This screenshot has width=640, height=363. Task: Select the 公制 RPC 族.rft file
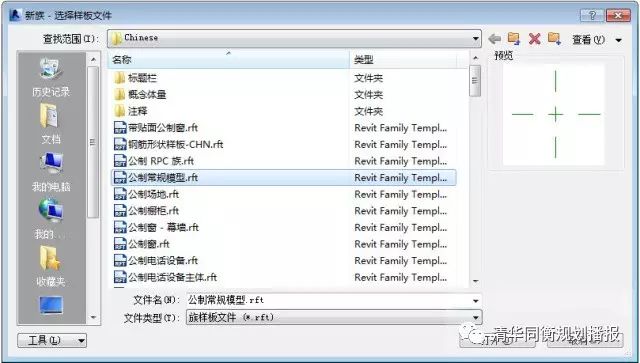pyautogui.click(x=154, y=161)
